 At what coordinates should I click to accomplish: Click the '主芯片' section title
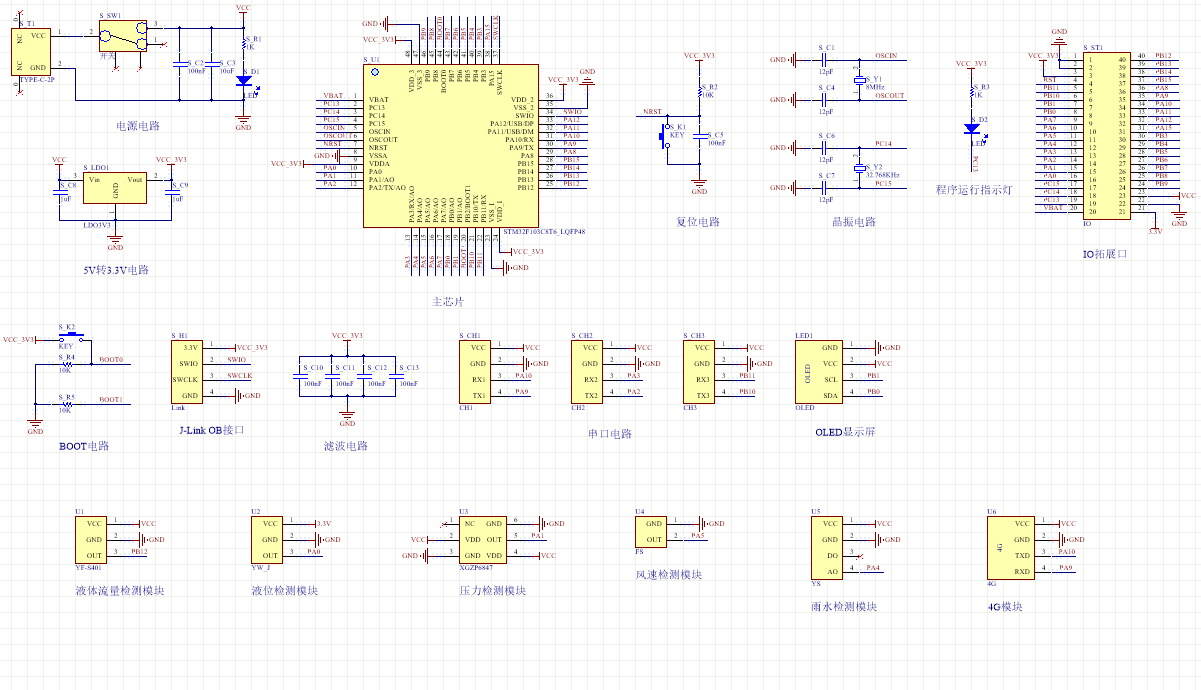[448, 302]
